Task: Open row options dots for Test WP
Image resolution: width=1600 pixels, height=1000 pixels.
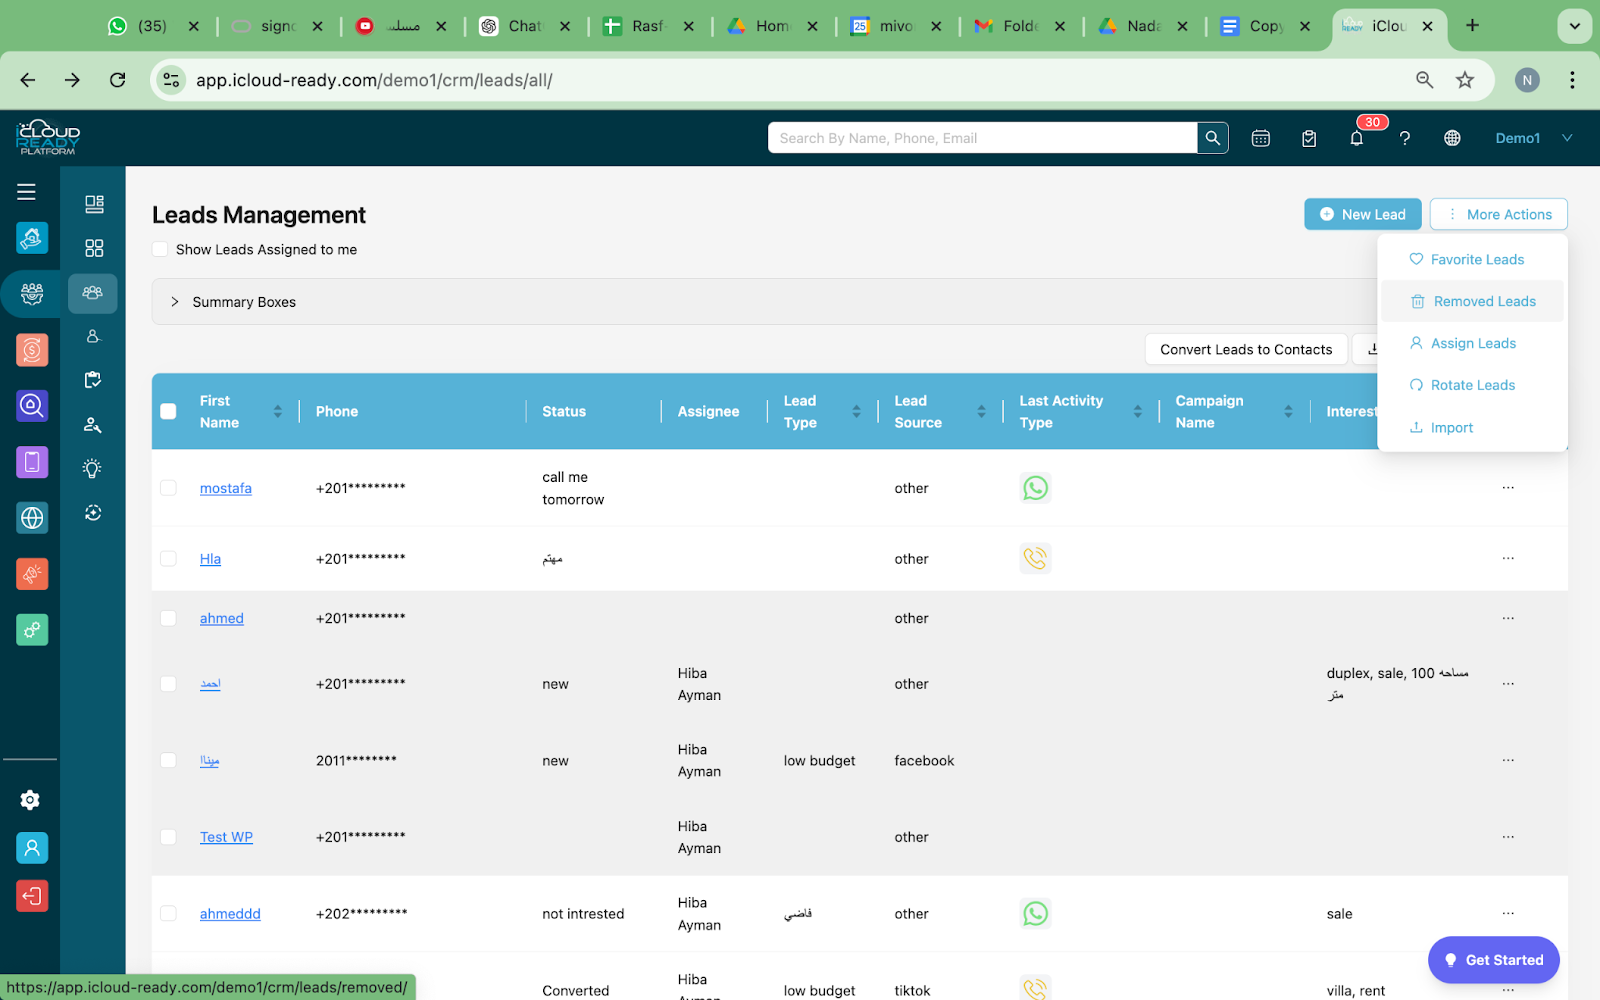Action: click(1508, 837)
